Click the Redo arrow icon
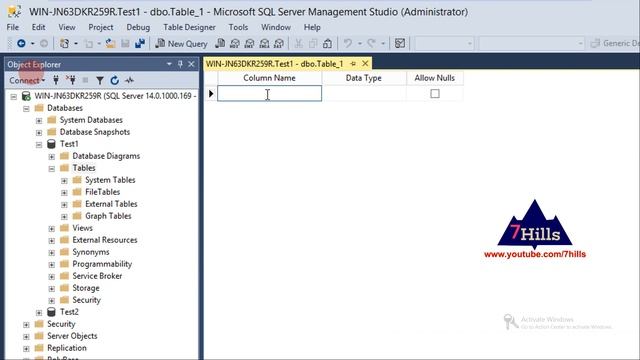Screen dimensions: 640x360 (x=371, y=43)
